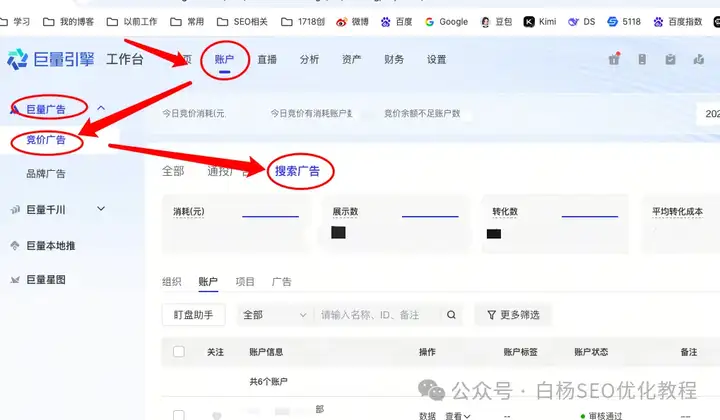
Task: Open the 查看 dropdown in account row
Action: coord(458,416)
